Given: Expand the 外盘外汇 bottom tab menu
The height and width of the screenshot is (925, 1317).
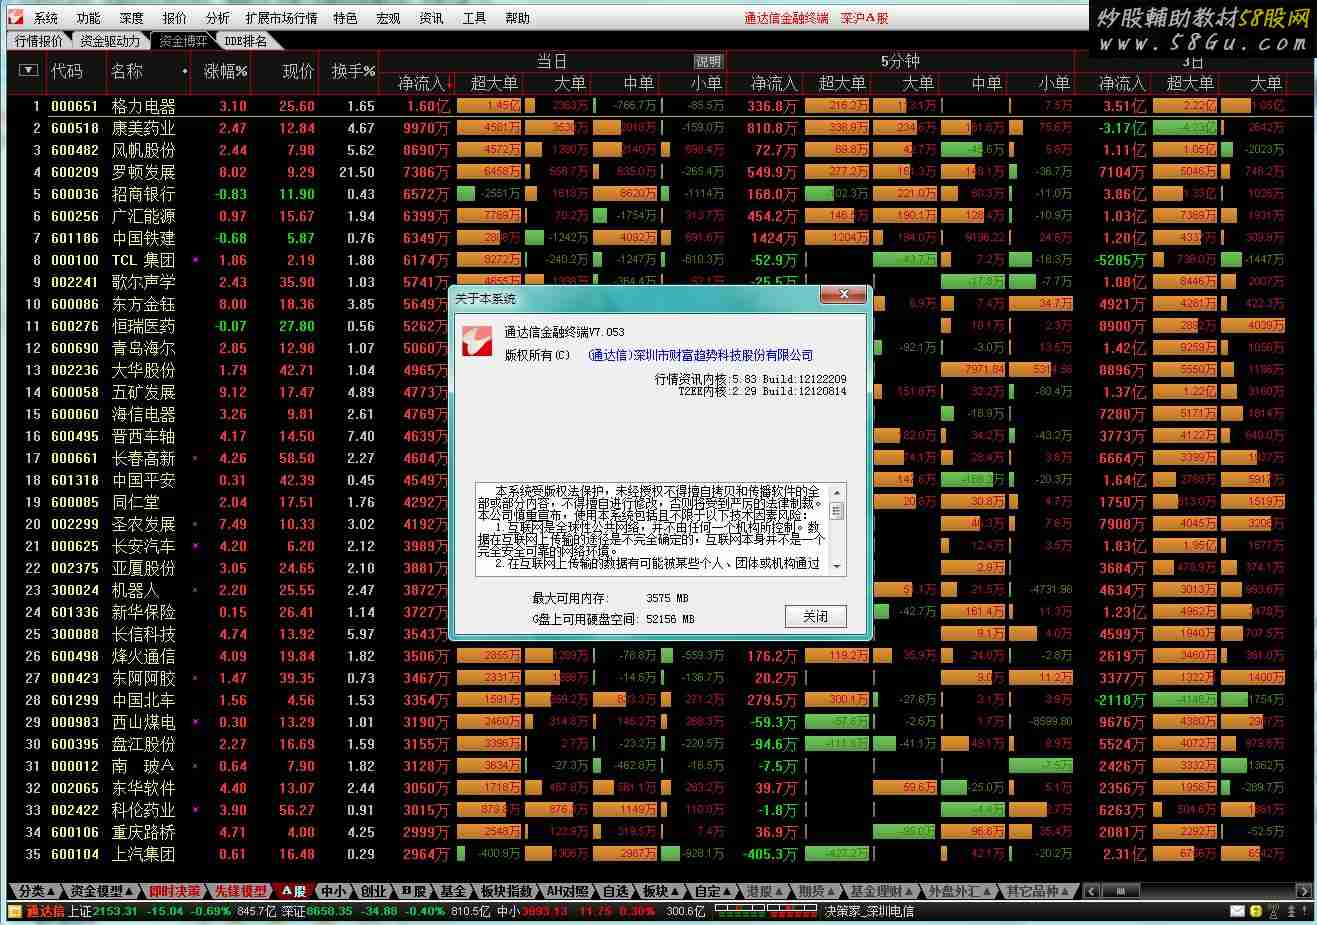Looking at the screenshot, I should 959,891.
